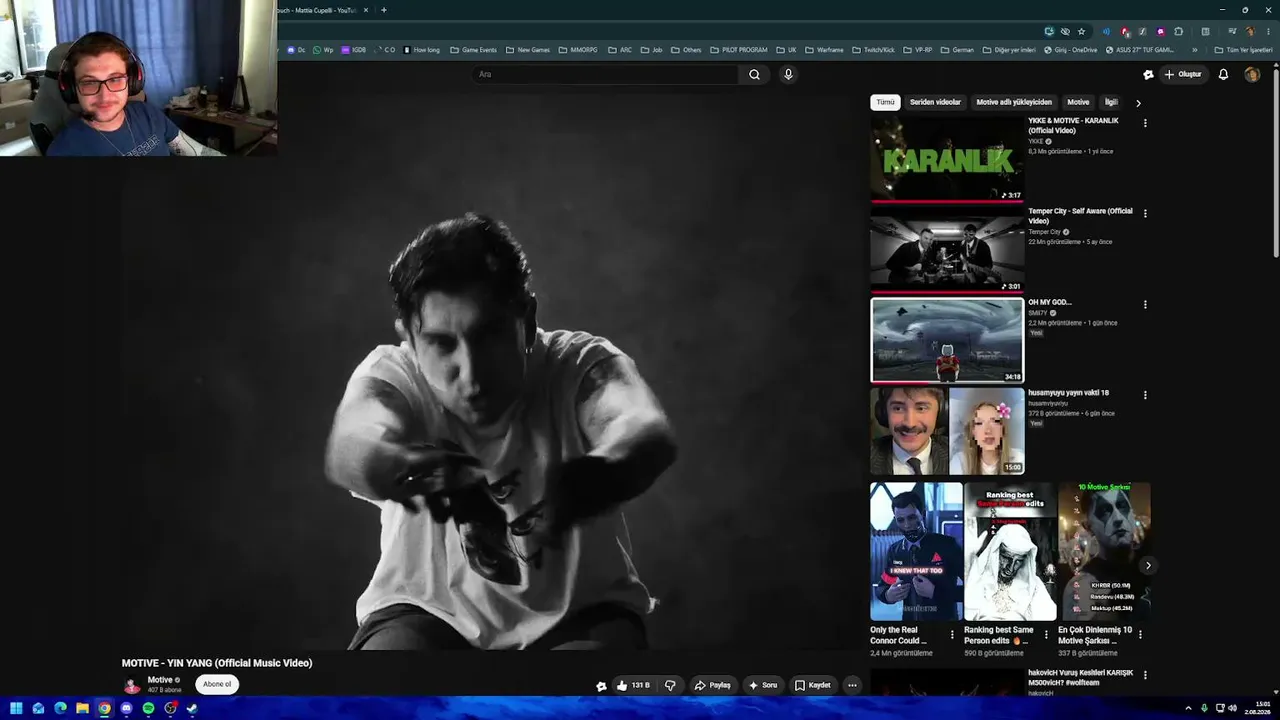The height and width of the screenshot is (720, 1280).
Task: Expand hidden bookmarks overflow chevron
Action: pyautogui.click(x=1194, y=50)
